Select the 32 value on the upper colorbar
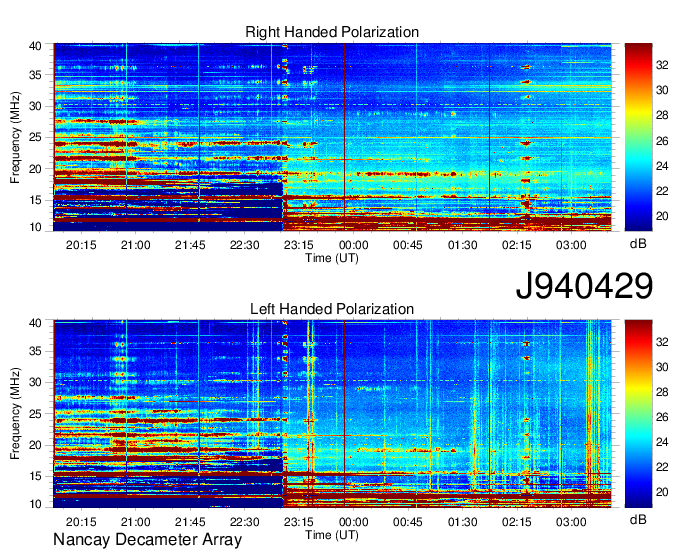Screen dimensions: 680x552 [662, 65]
